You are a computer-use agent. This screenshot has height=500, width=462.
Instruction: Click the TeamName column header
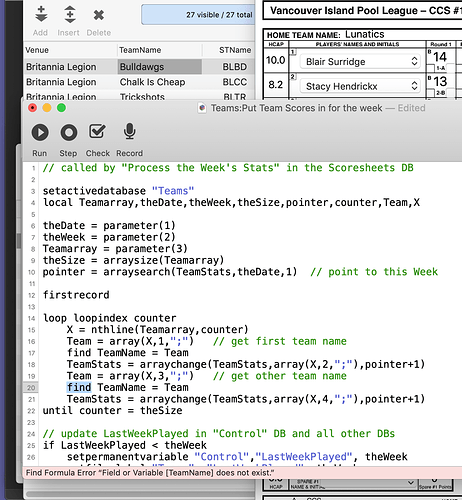click(x=140, y=50)
